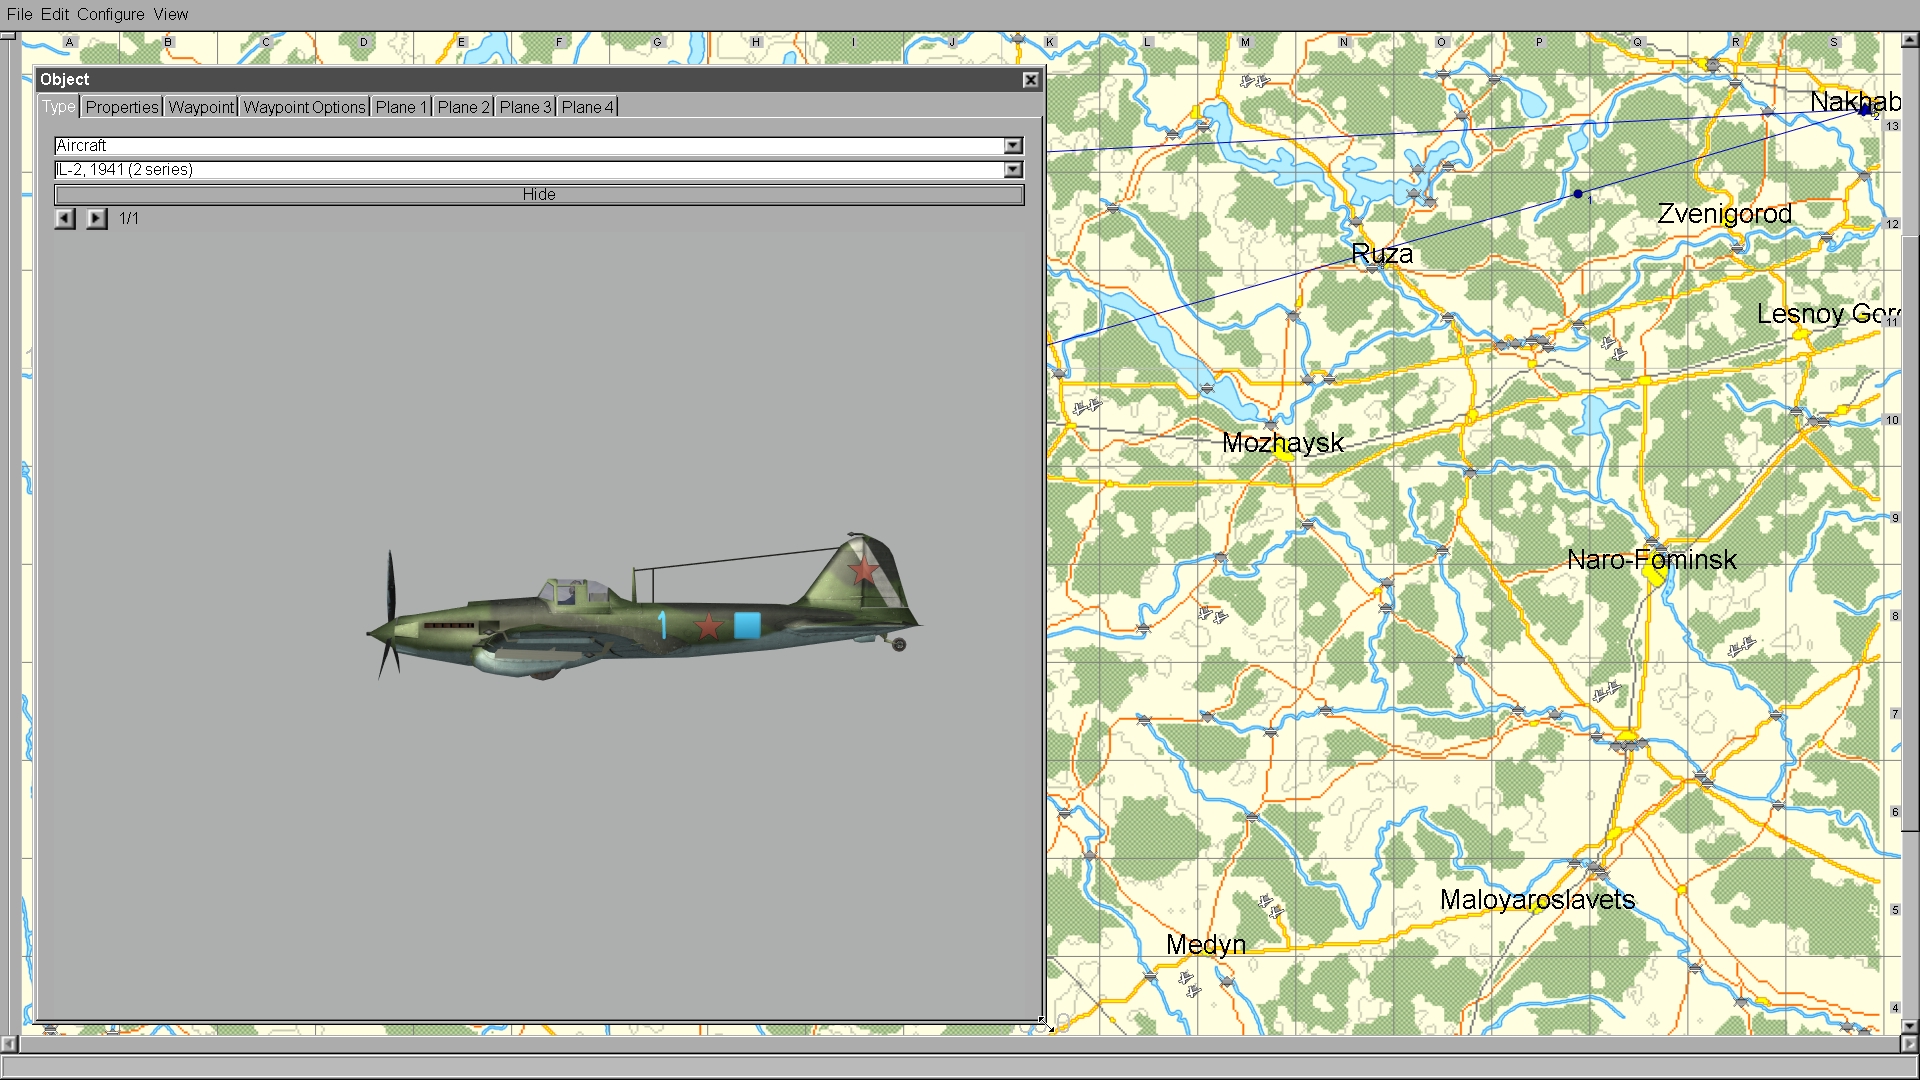Expand the Aircraft object type dropdown
1920x1080 pixels.
1013,146
